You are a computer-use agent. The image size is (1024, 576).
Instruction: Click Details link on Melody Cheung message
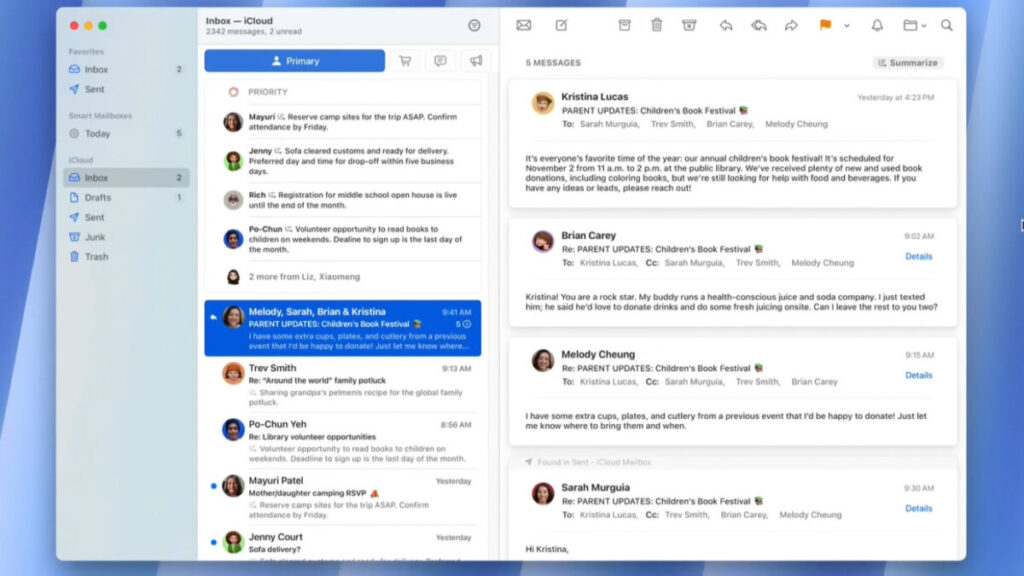[918, 376]
